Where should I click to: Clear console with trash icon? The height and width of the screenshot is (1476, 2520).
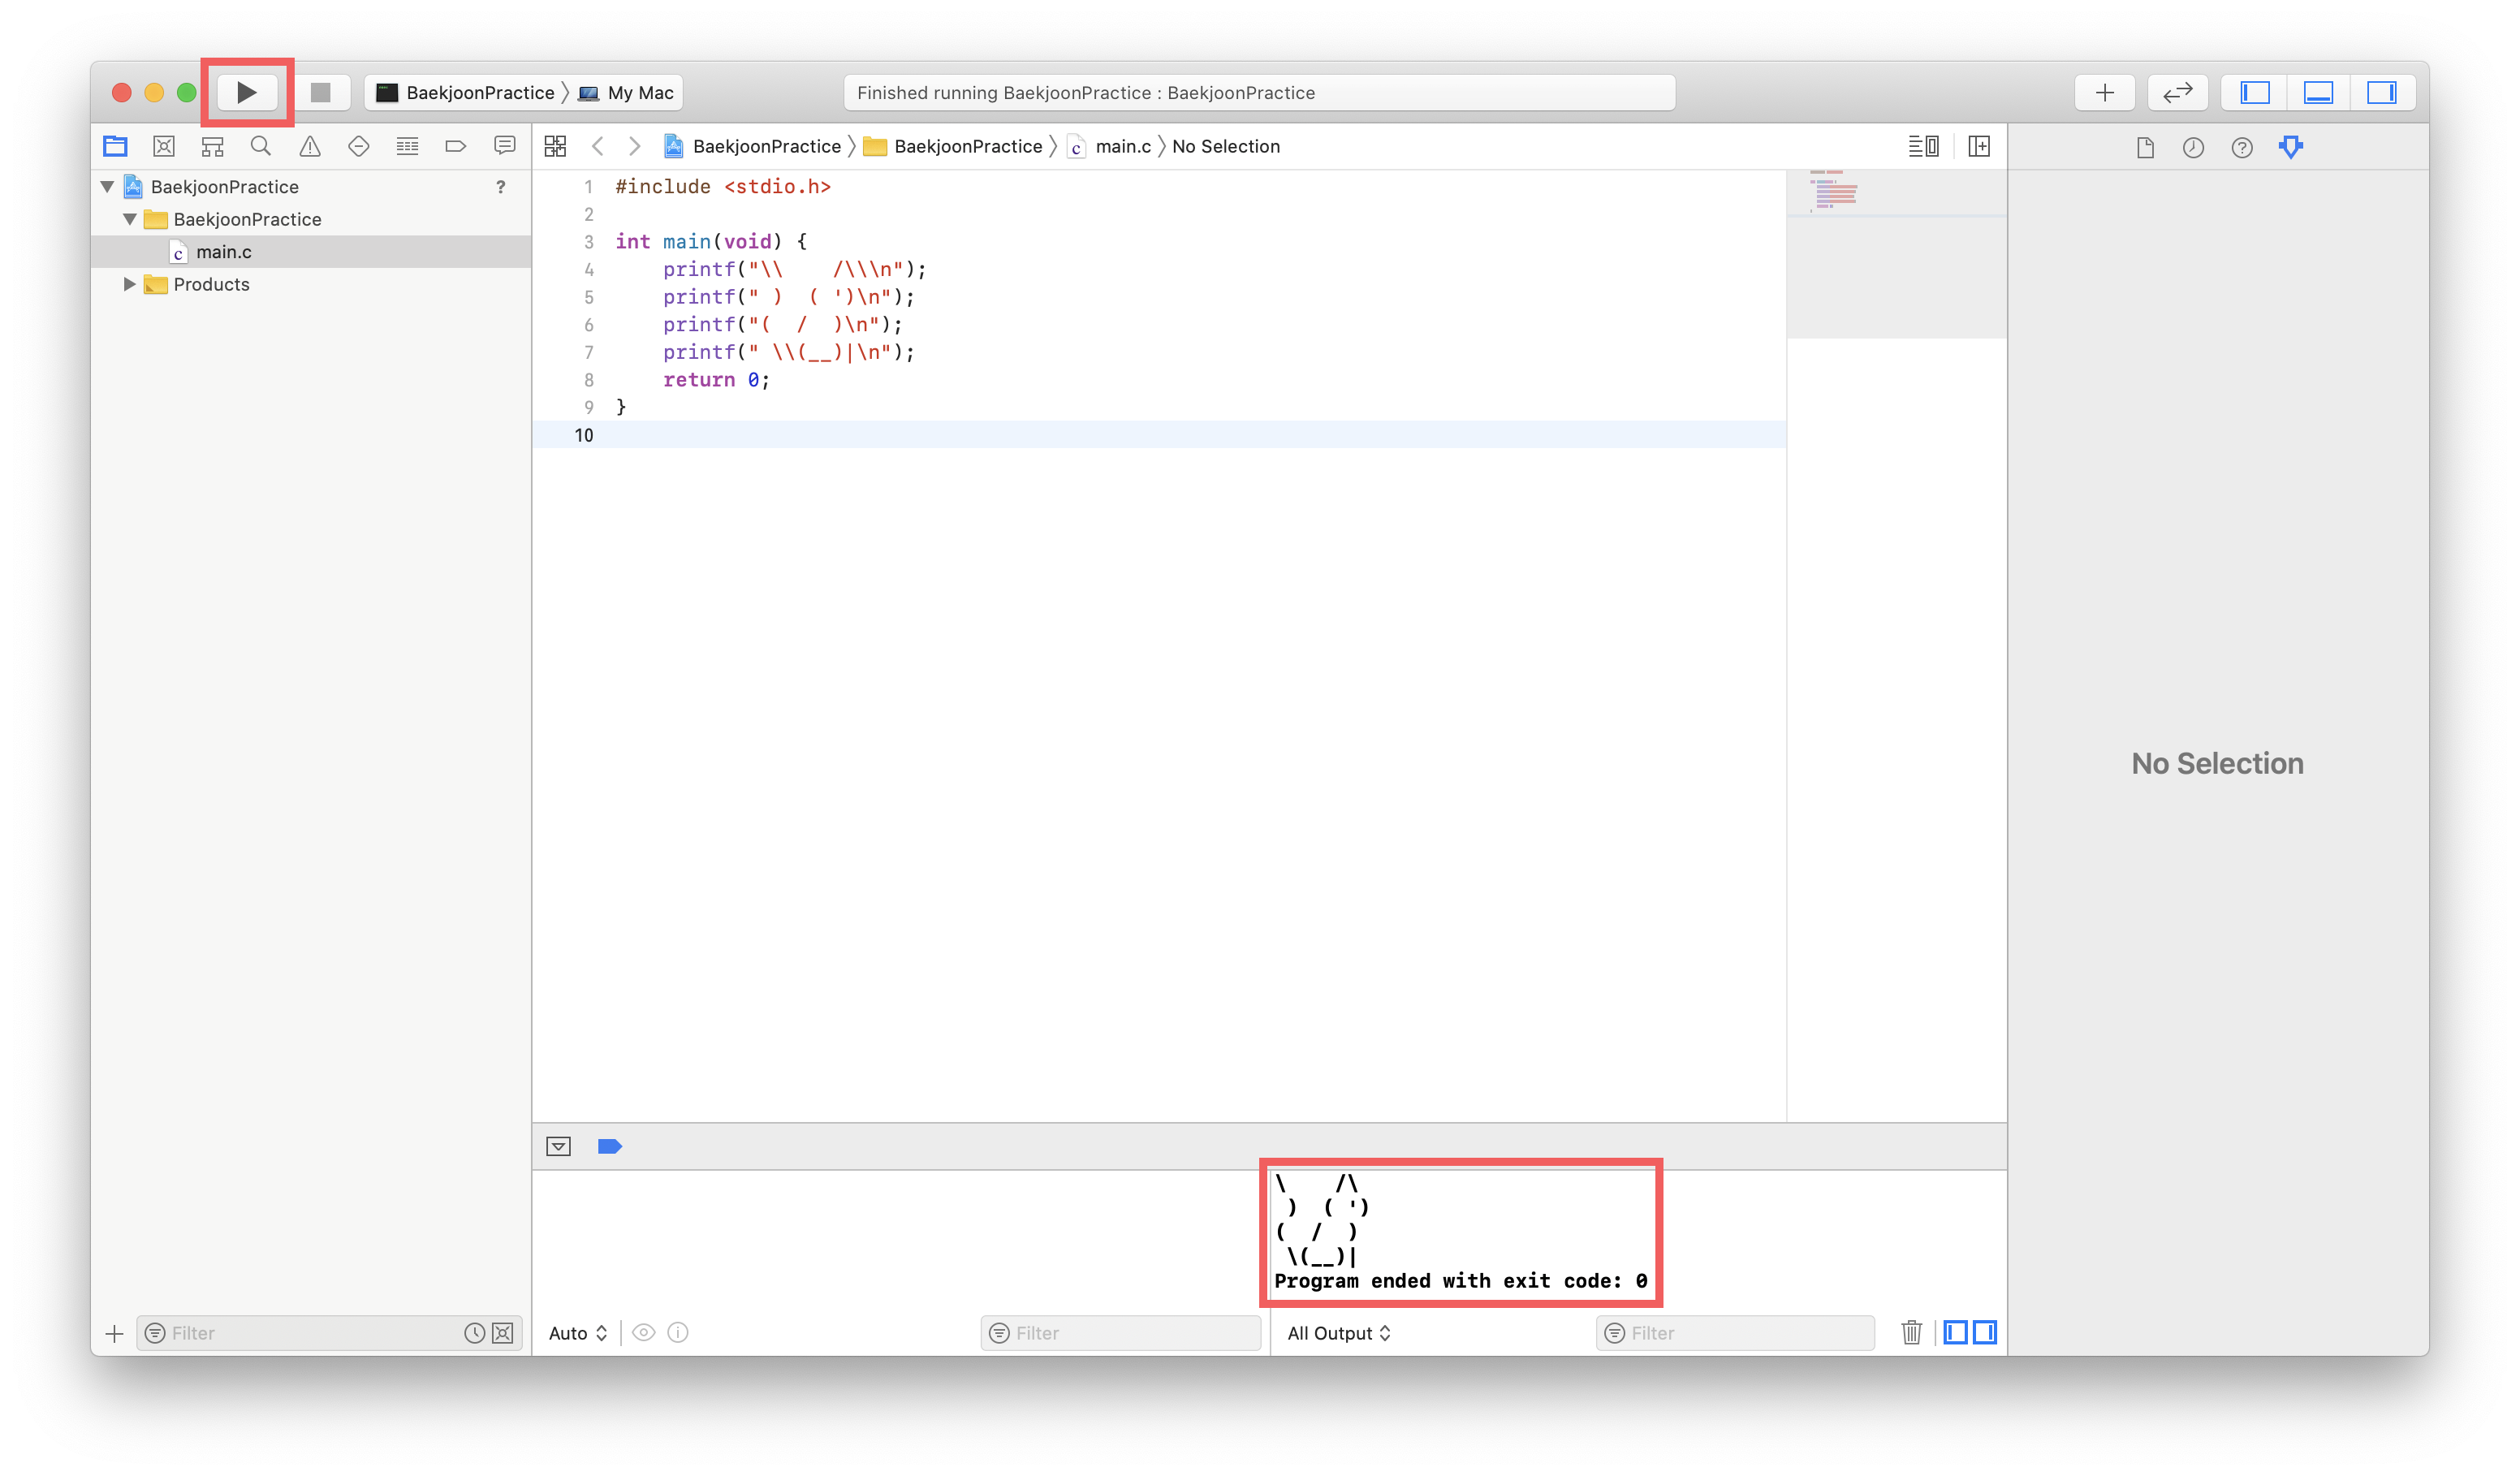coord(1911,1333)
